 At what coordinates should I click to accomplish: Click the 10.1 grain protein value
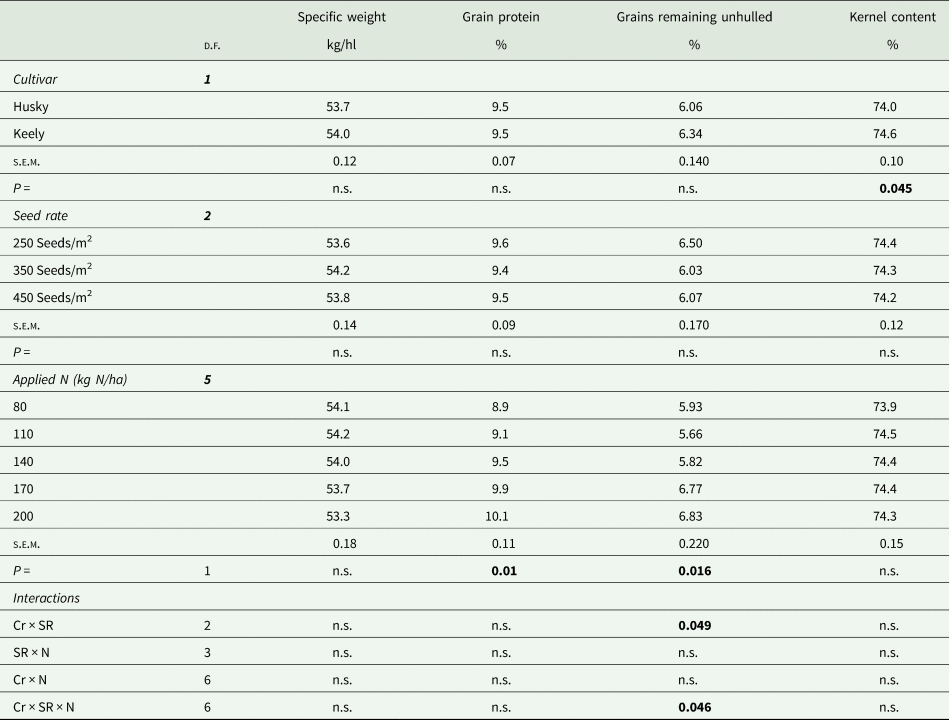pos(501,516)
